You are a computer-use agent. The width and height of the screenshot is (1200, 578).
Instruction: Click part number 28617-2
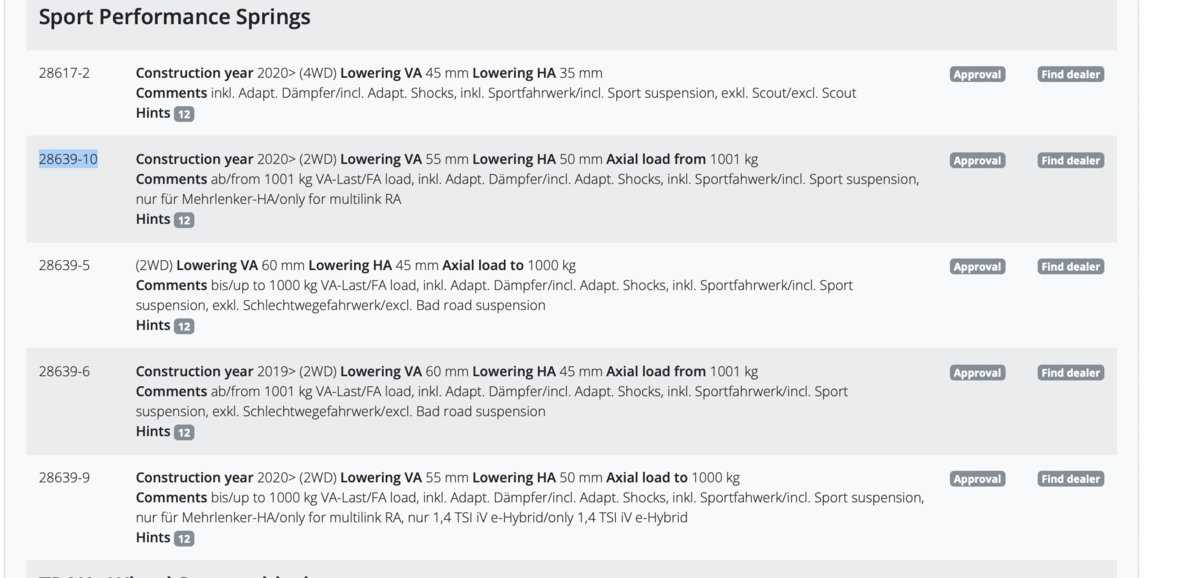click(64, 73)
